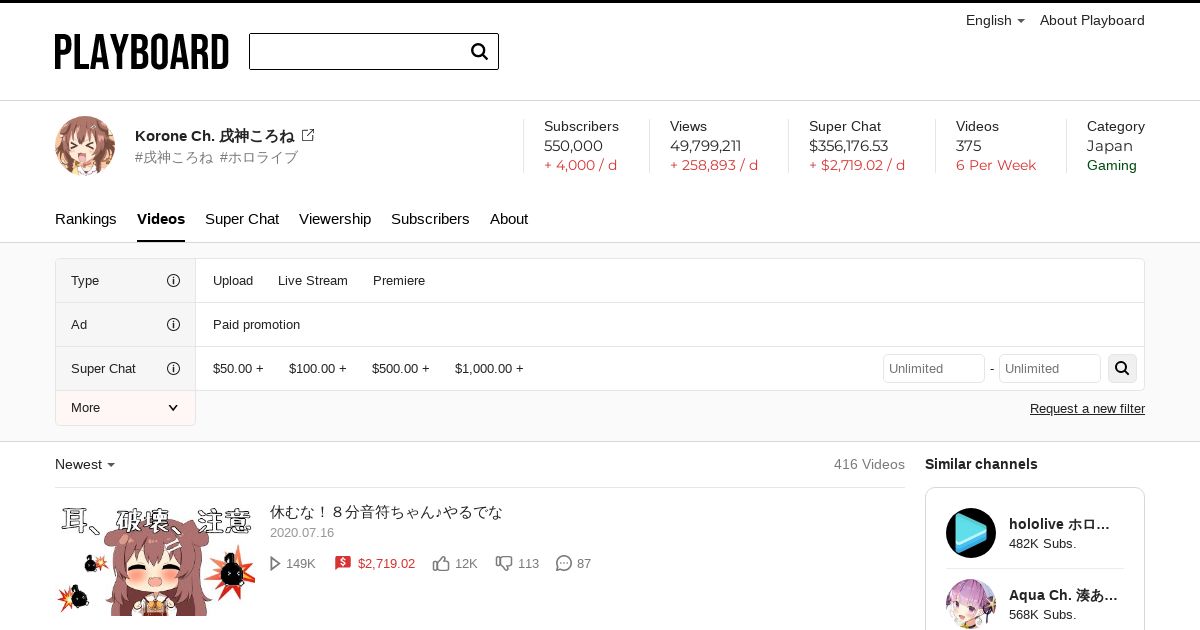
Task: Click the $356,176.53 Super Chat total
Action: coord(849,146)
